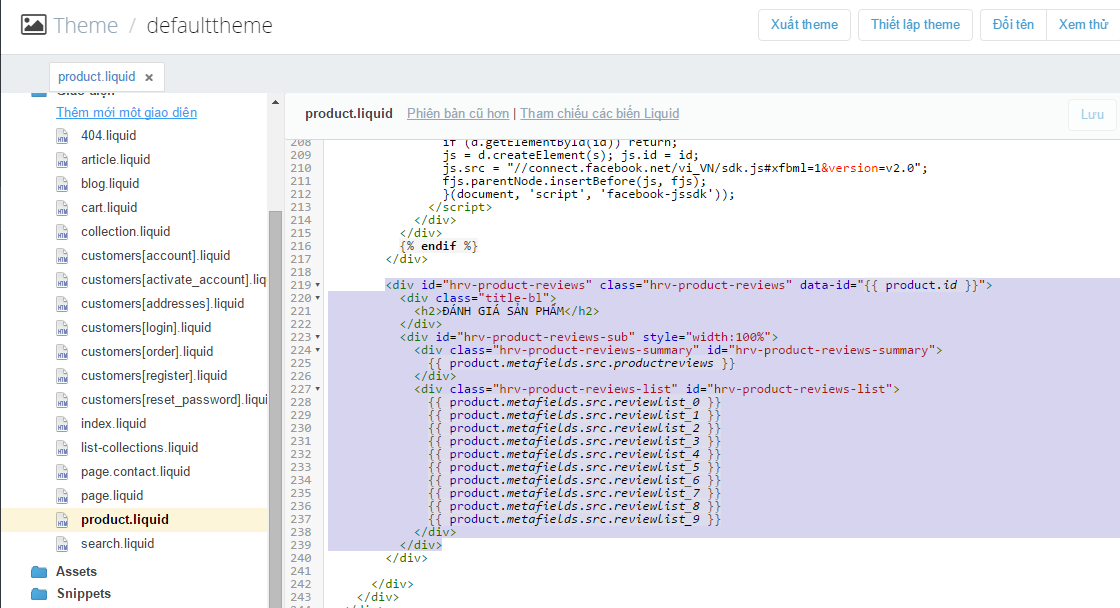Click the page.contact.liquid file icon
Viewport: 1120px width, 608px height.
(63, 472)
